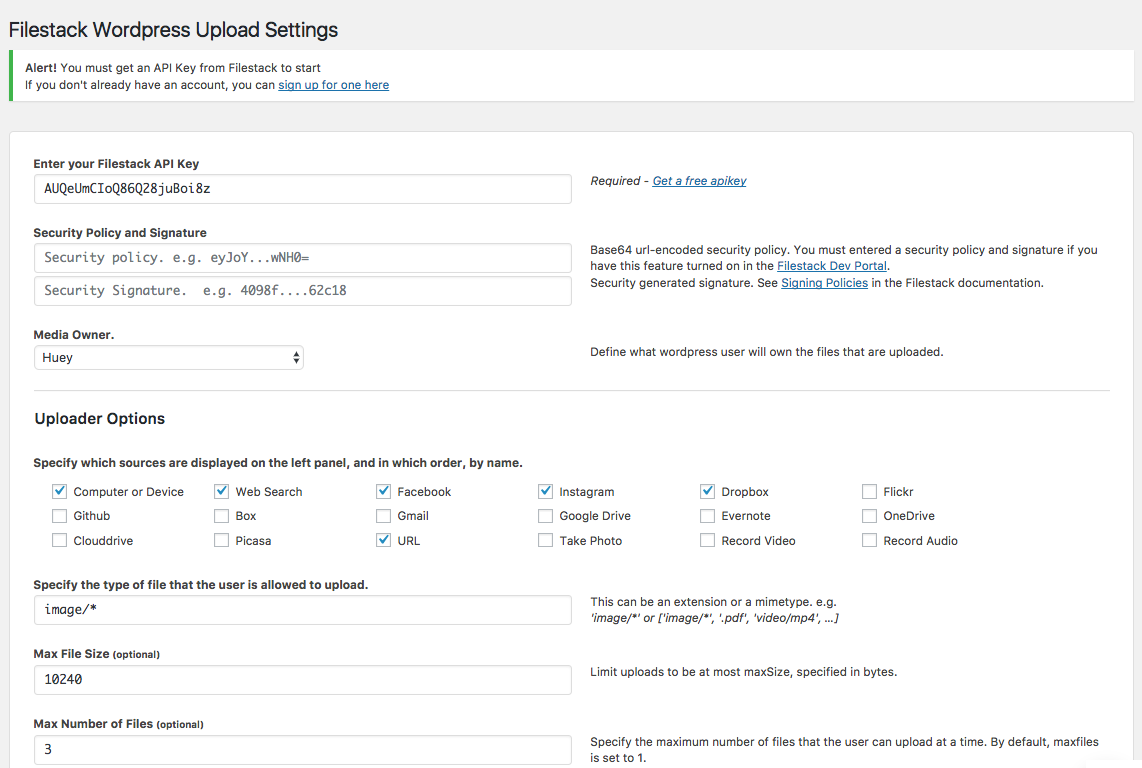Disable the Web Search upload source
The height and width of the screenshot is (768, 1142).
tap(221, 491)
